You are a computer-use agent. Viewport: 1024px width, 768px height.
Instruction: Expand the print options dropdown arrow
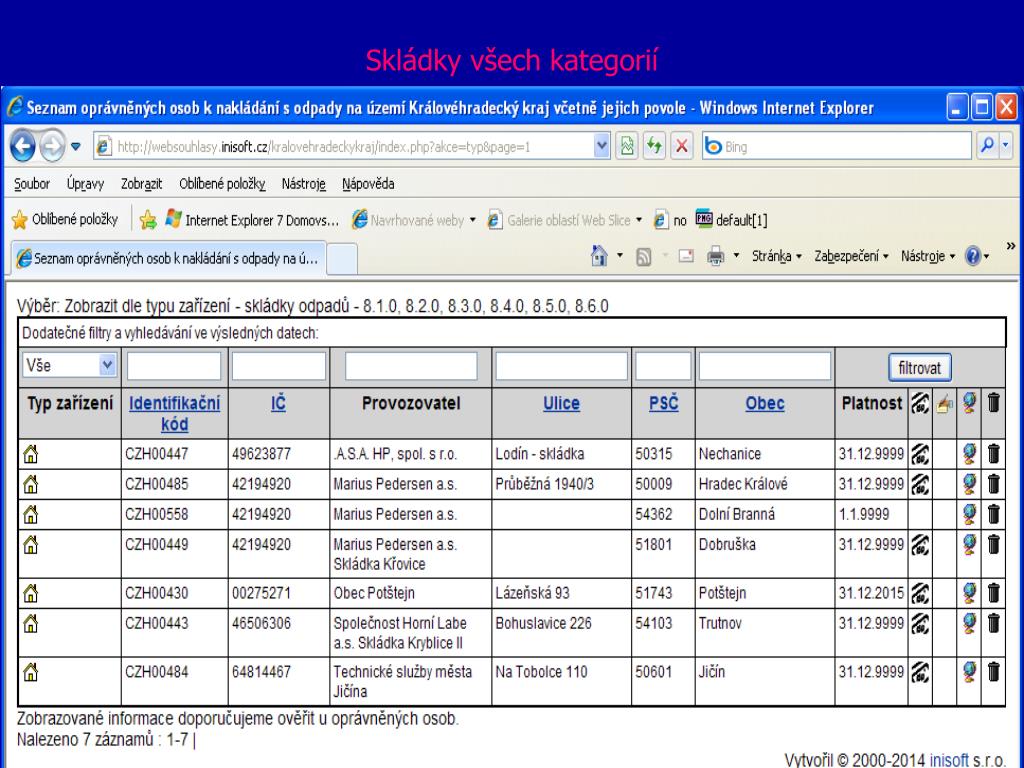coord(736,256)
